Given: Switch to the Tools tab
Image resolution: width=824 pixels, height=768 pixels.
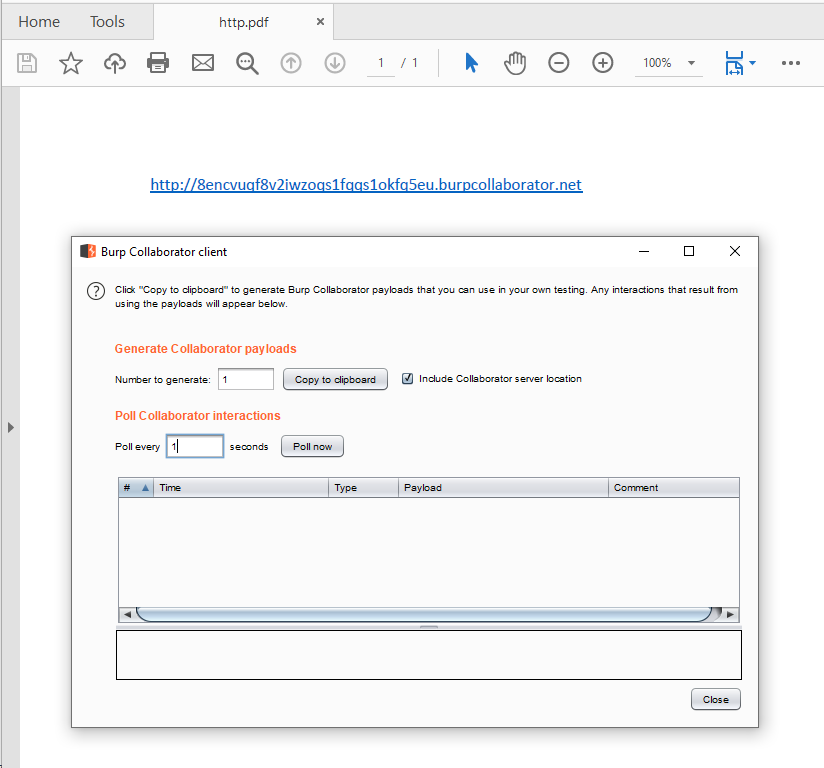Looking at the screenshot, I should 107,22.
